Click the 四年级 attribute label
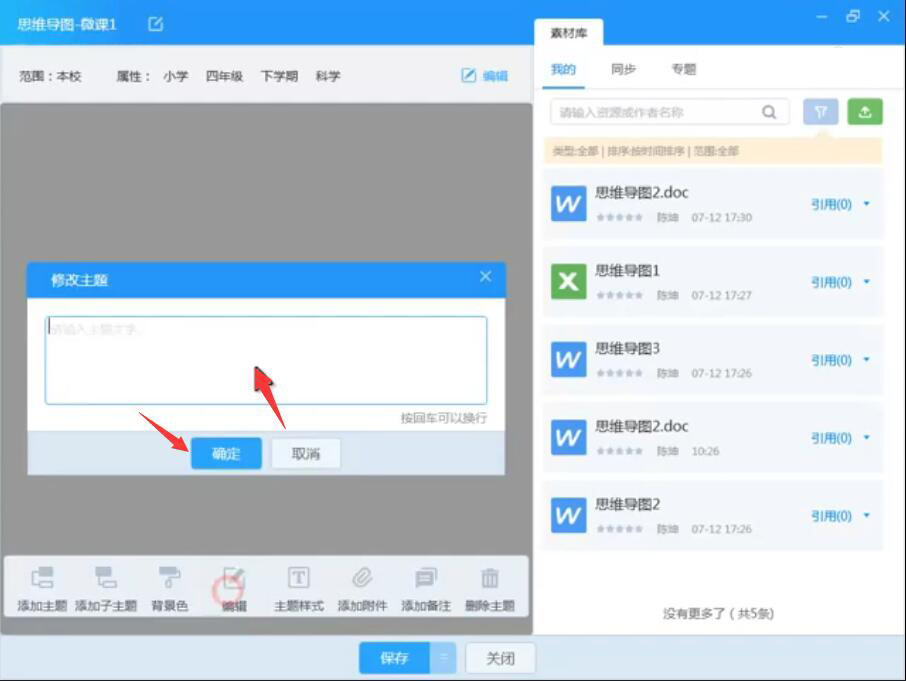This screenshot has height=681, width=906. pos(224,76)
